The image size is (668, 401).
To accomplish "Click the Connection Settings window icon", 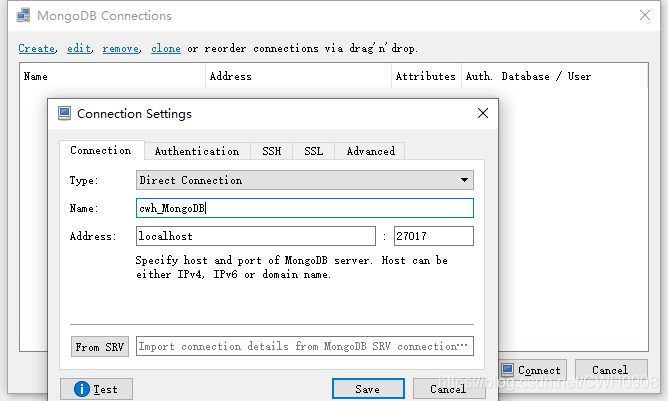I will (x=64, y=113).
